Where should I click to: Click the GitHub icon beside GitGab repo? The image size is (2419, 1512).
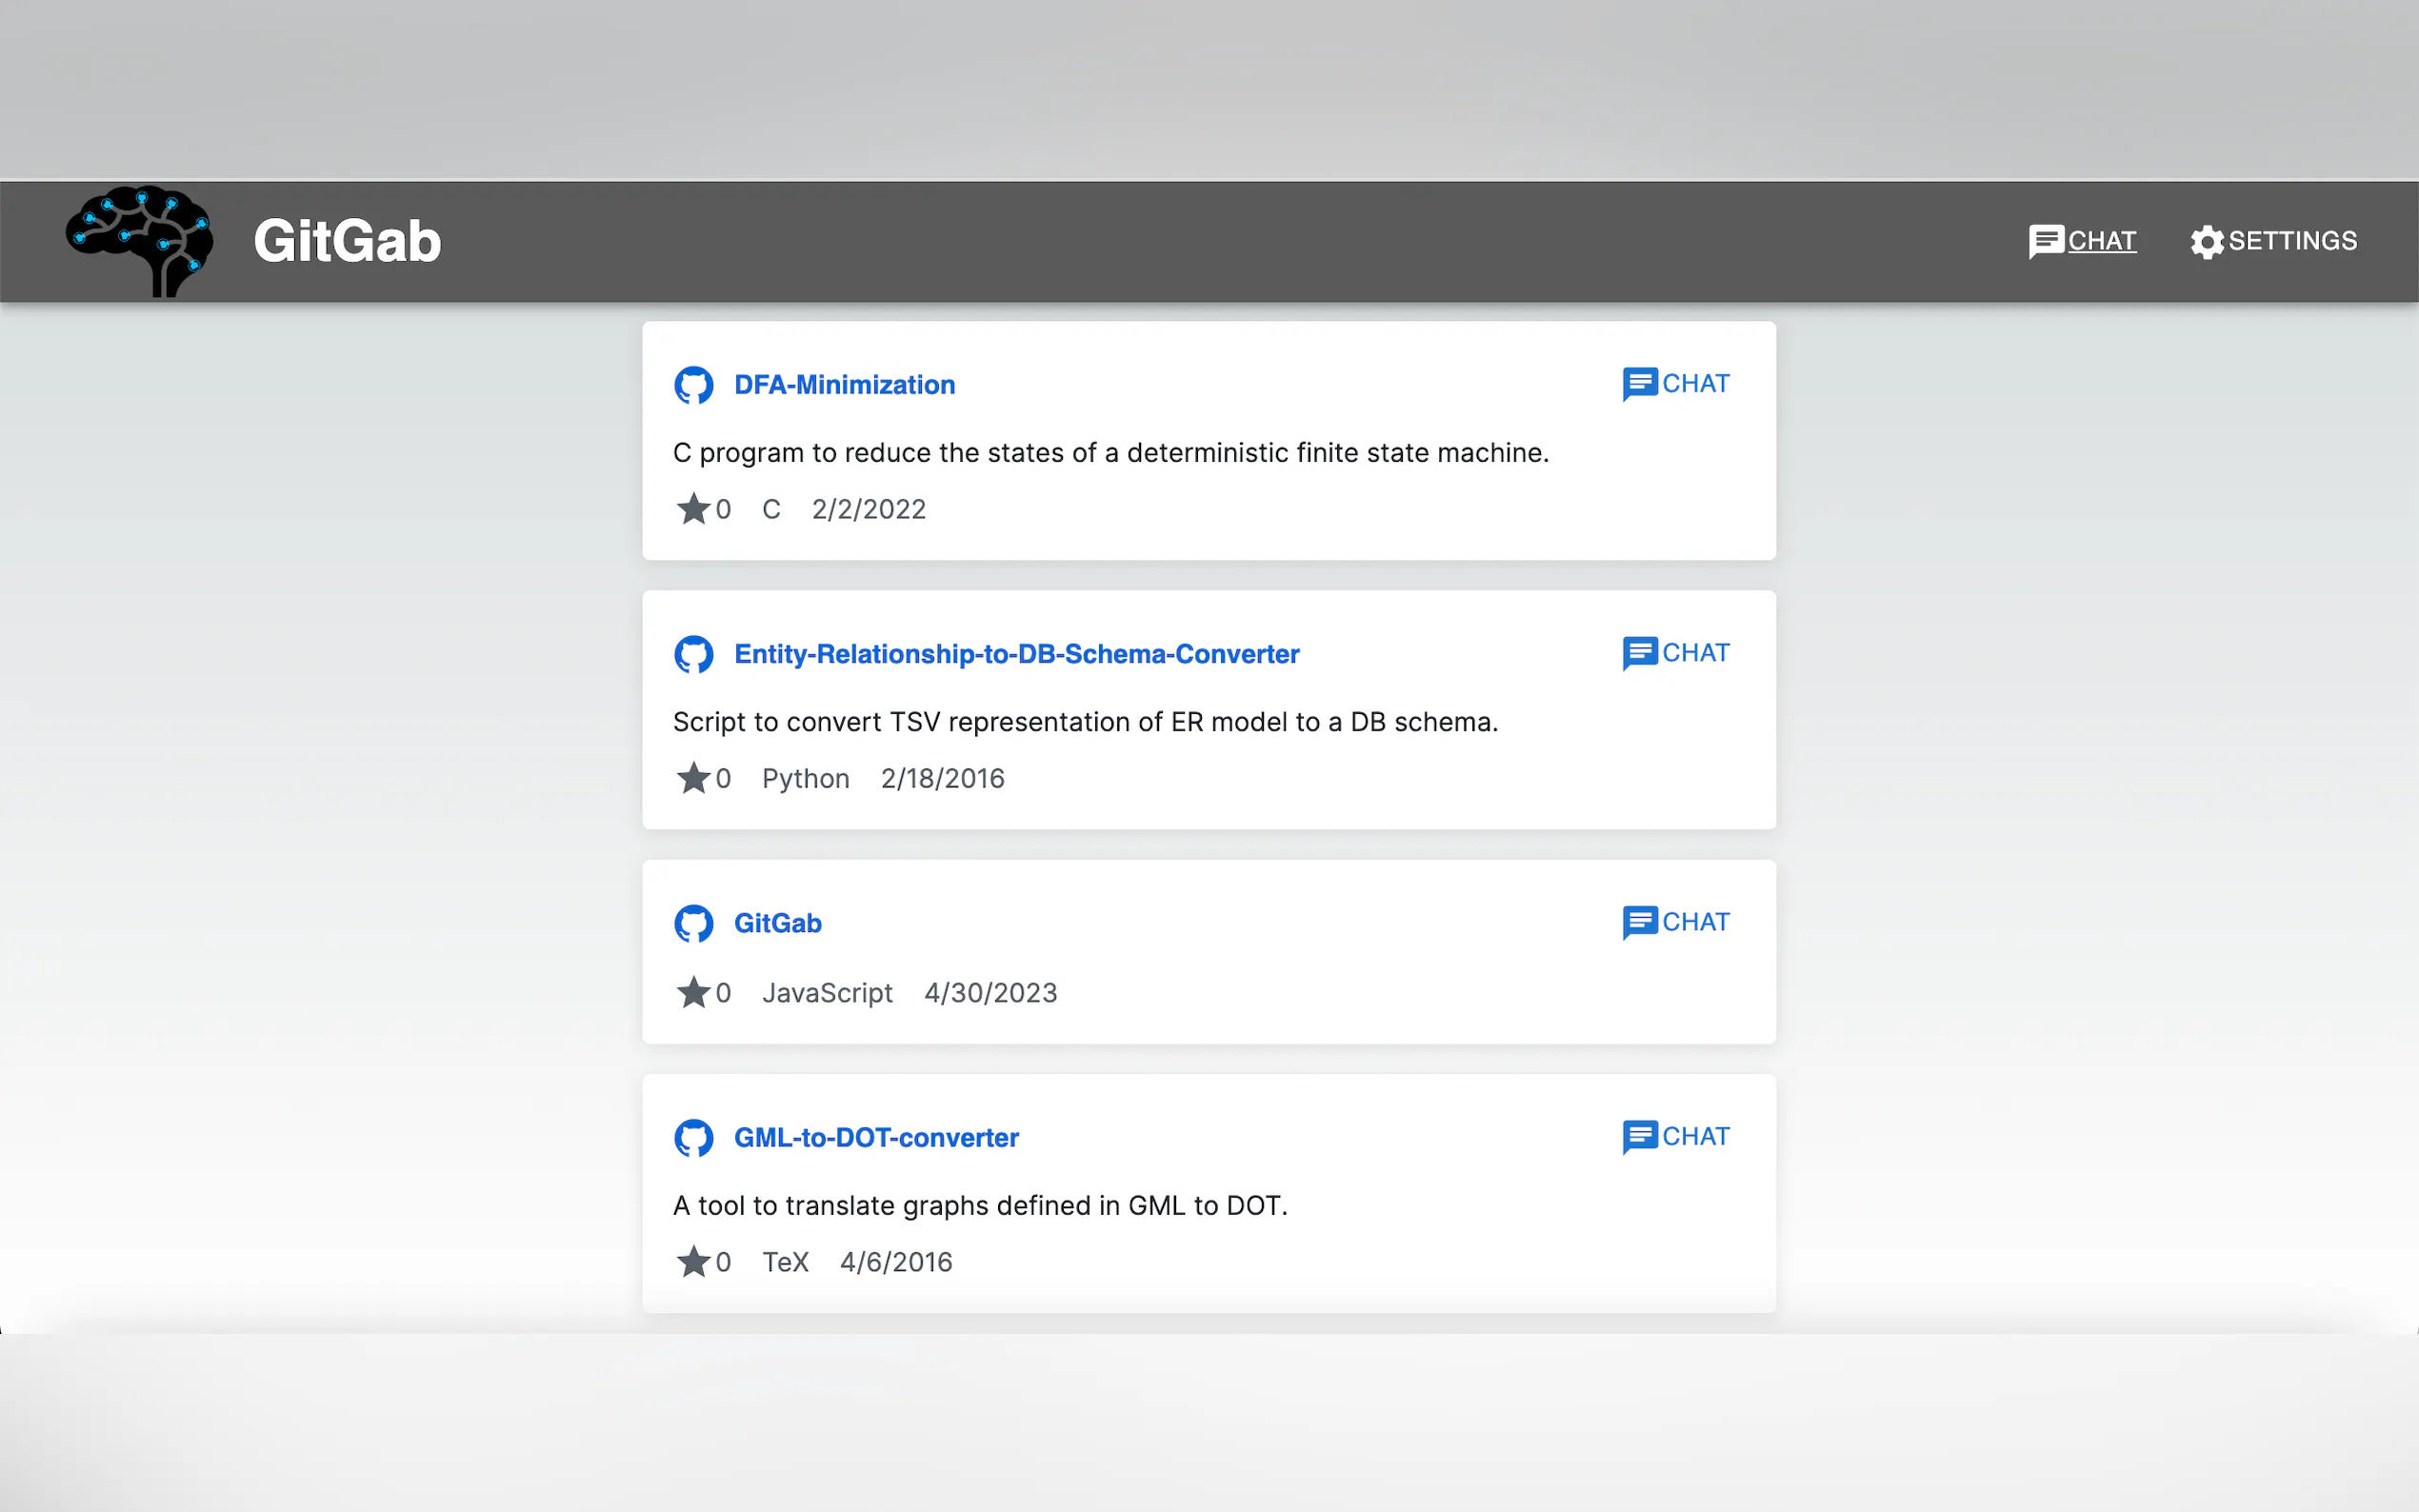tap(693, 923)
